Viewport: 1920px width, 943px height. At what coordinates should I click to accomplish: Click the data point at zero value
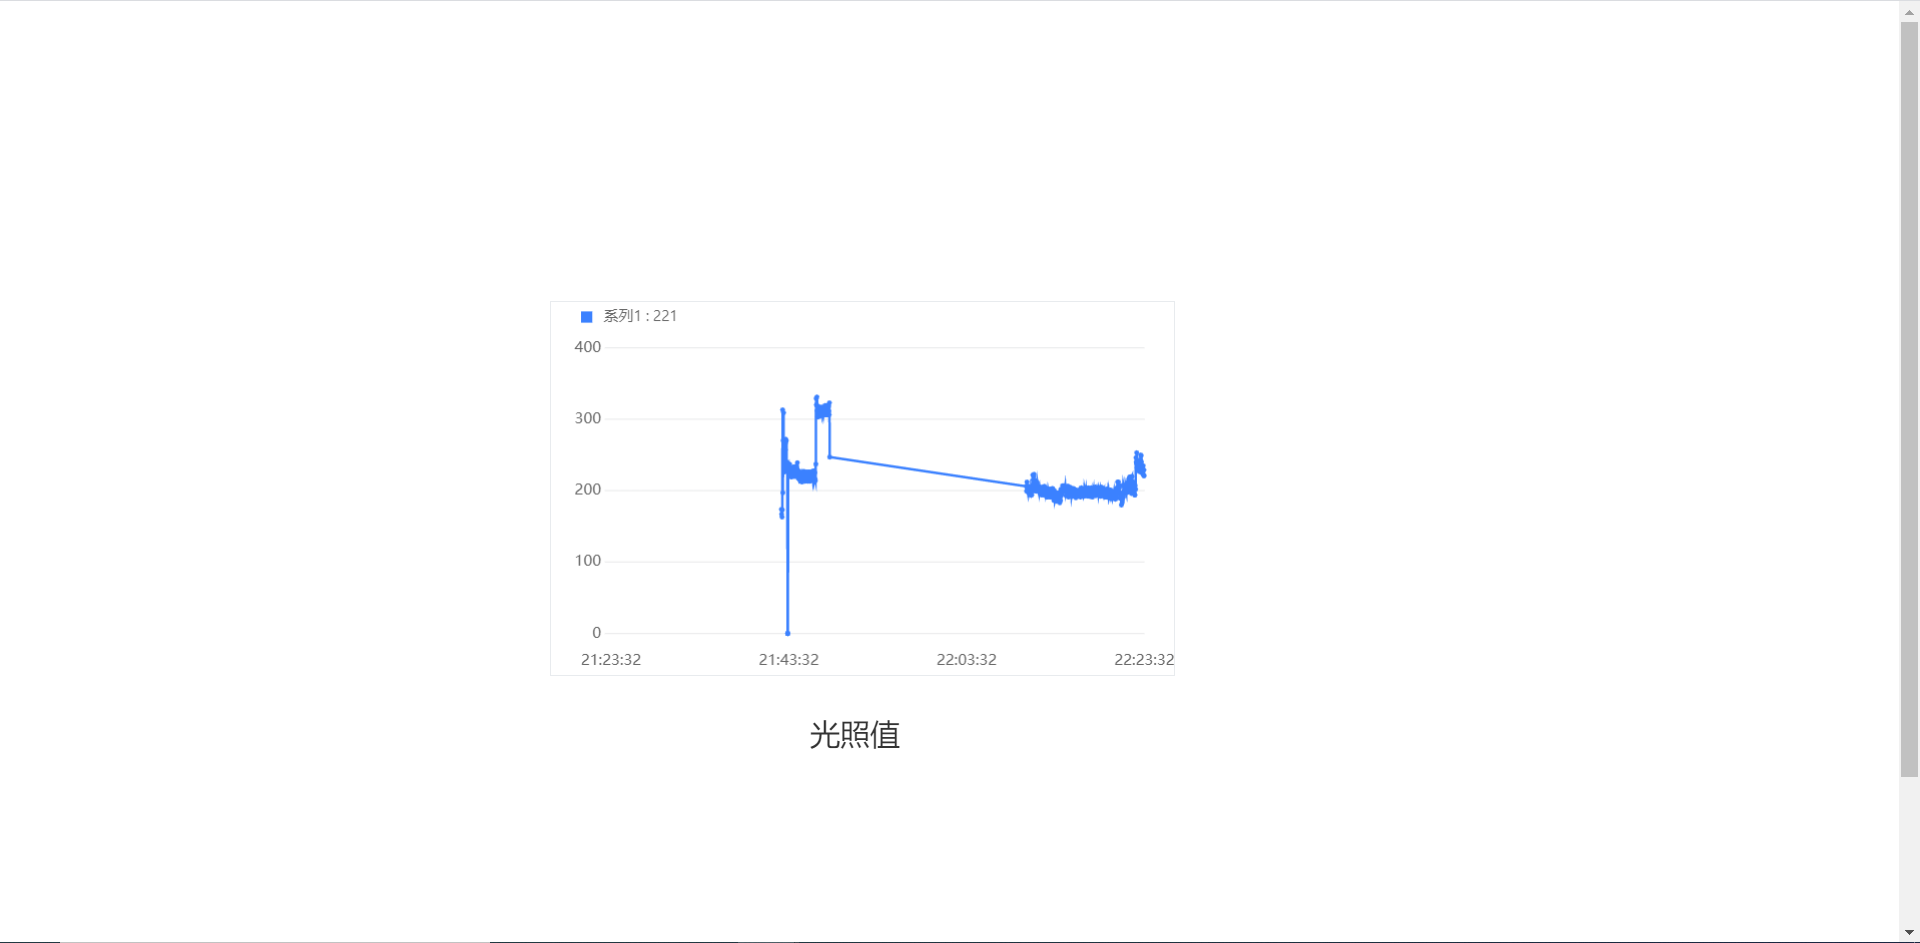click(788, 633)
